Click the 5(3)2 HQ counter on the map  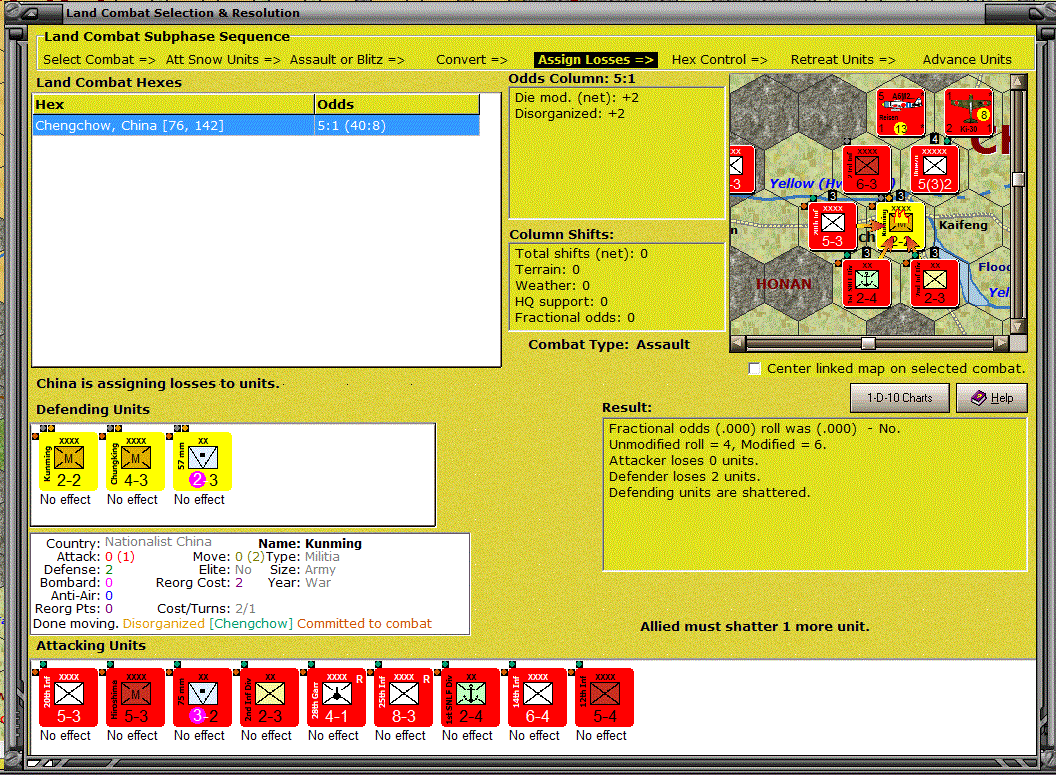pos(935,170)
